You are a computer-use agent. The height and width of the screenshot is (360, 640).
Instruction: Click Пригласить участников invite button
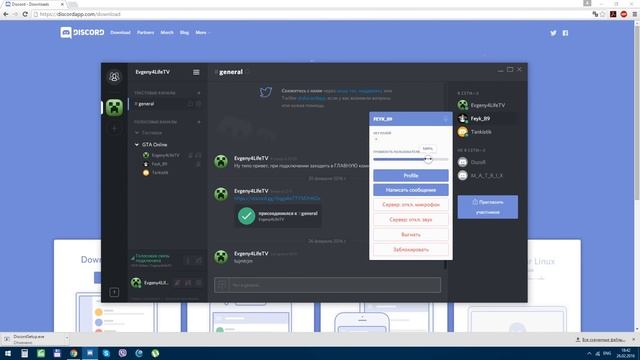tap(488, 207)
